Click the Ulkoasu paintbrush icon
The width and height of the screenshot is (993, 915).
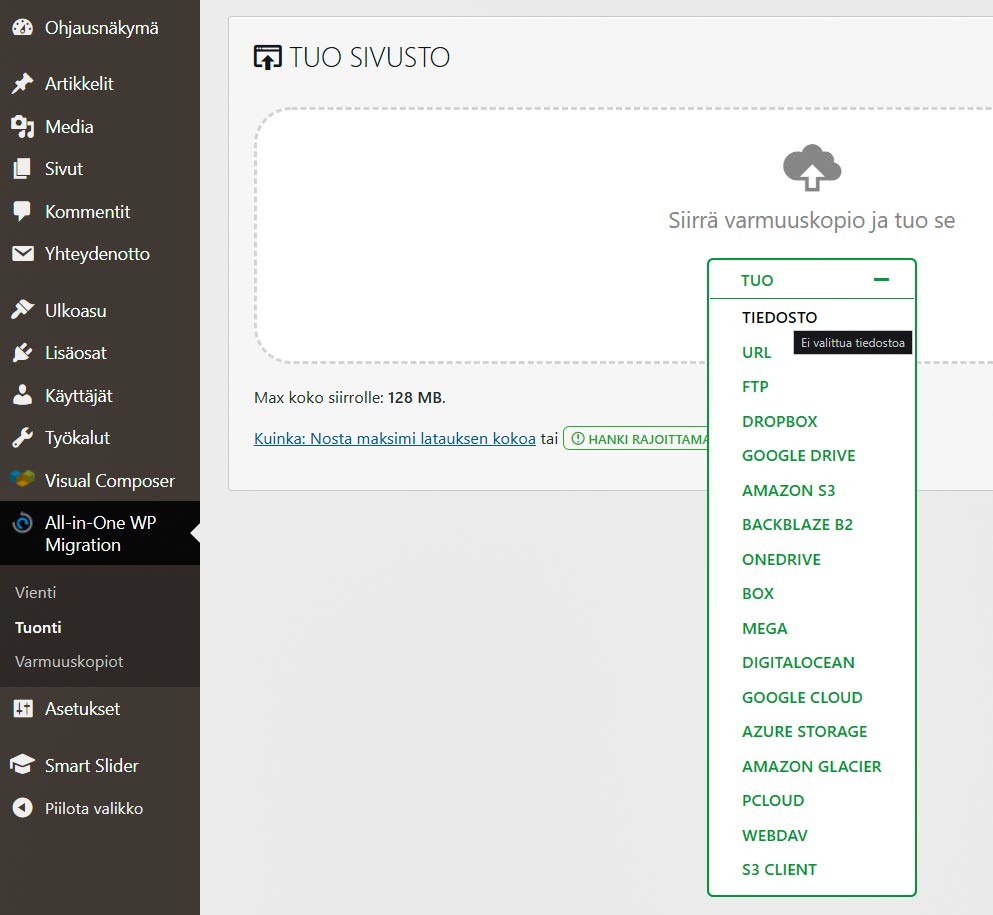(x=23, y=310)
